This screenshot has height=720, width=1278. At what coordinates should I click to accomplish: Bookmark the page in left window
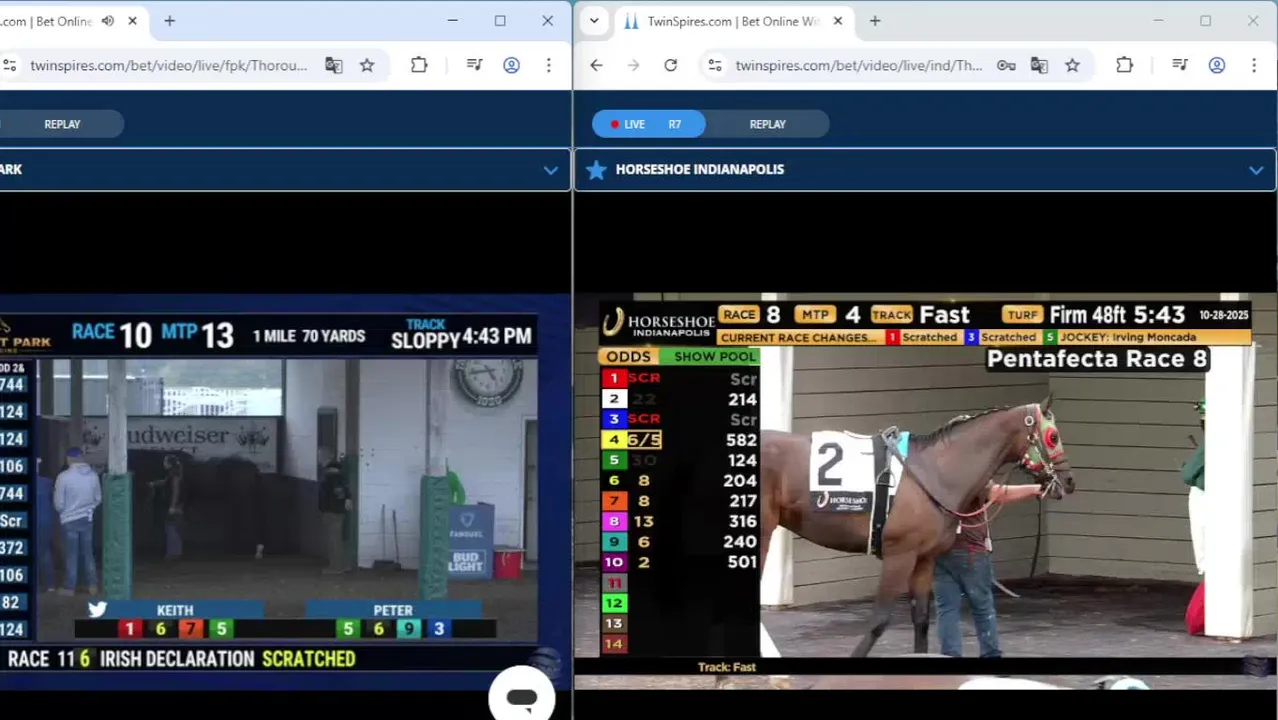(367, 65)
